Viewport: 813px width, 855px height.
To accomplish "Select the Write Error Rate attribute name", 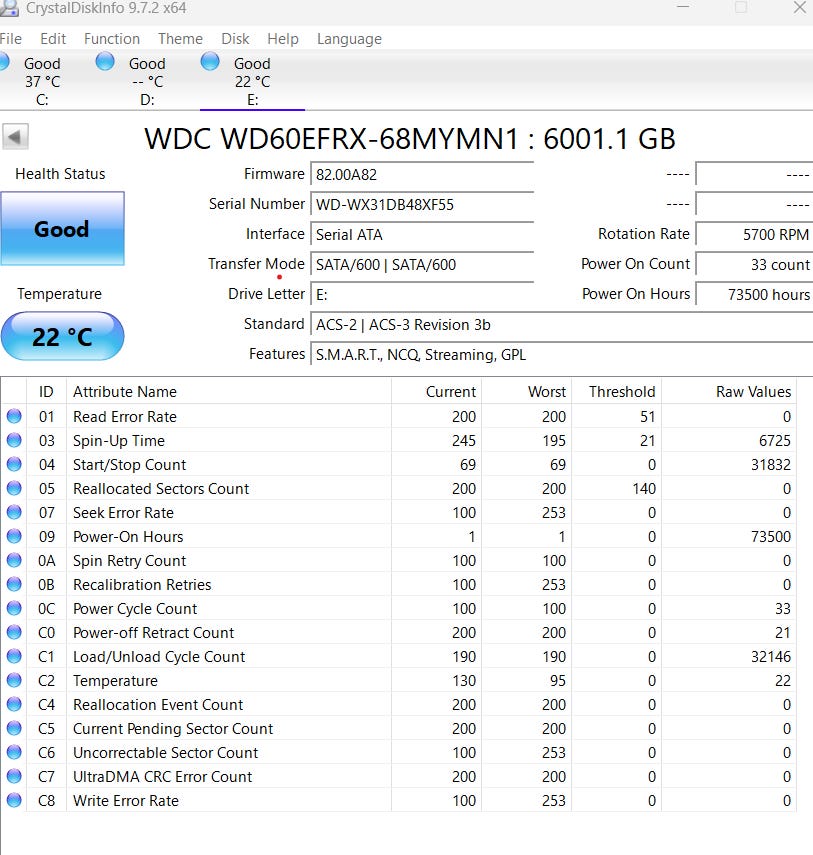I will [126, 800].
